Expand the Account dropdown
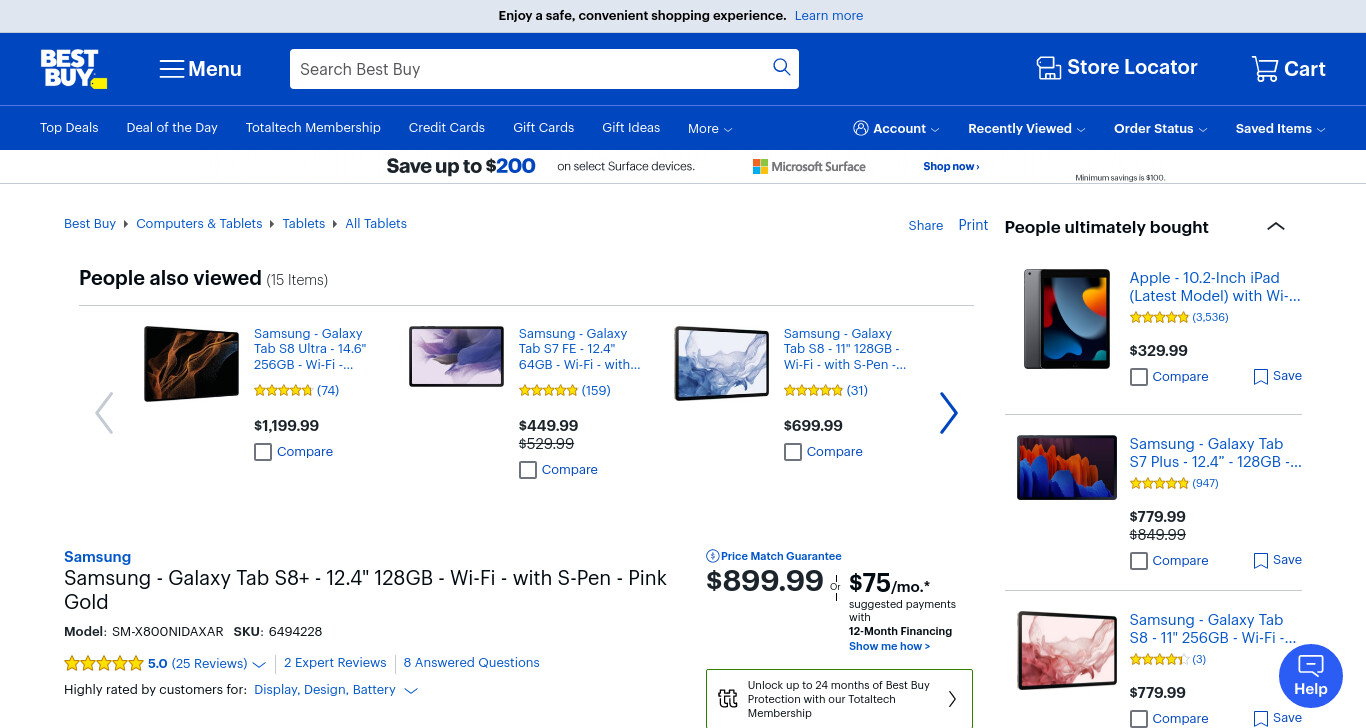This screenshot has width=1366, height=728. 896,128
